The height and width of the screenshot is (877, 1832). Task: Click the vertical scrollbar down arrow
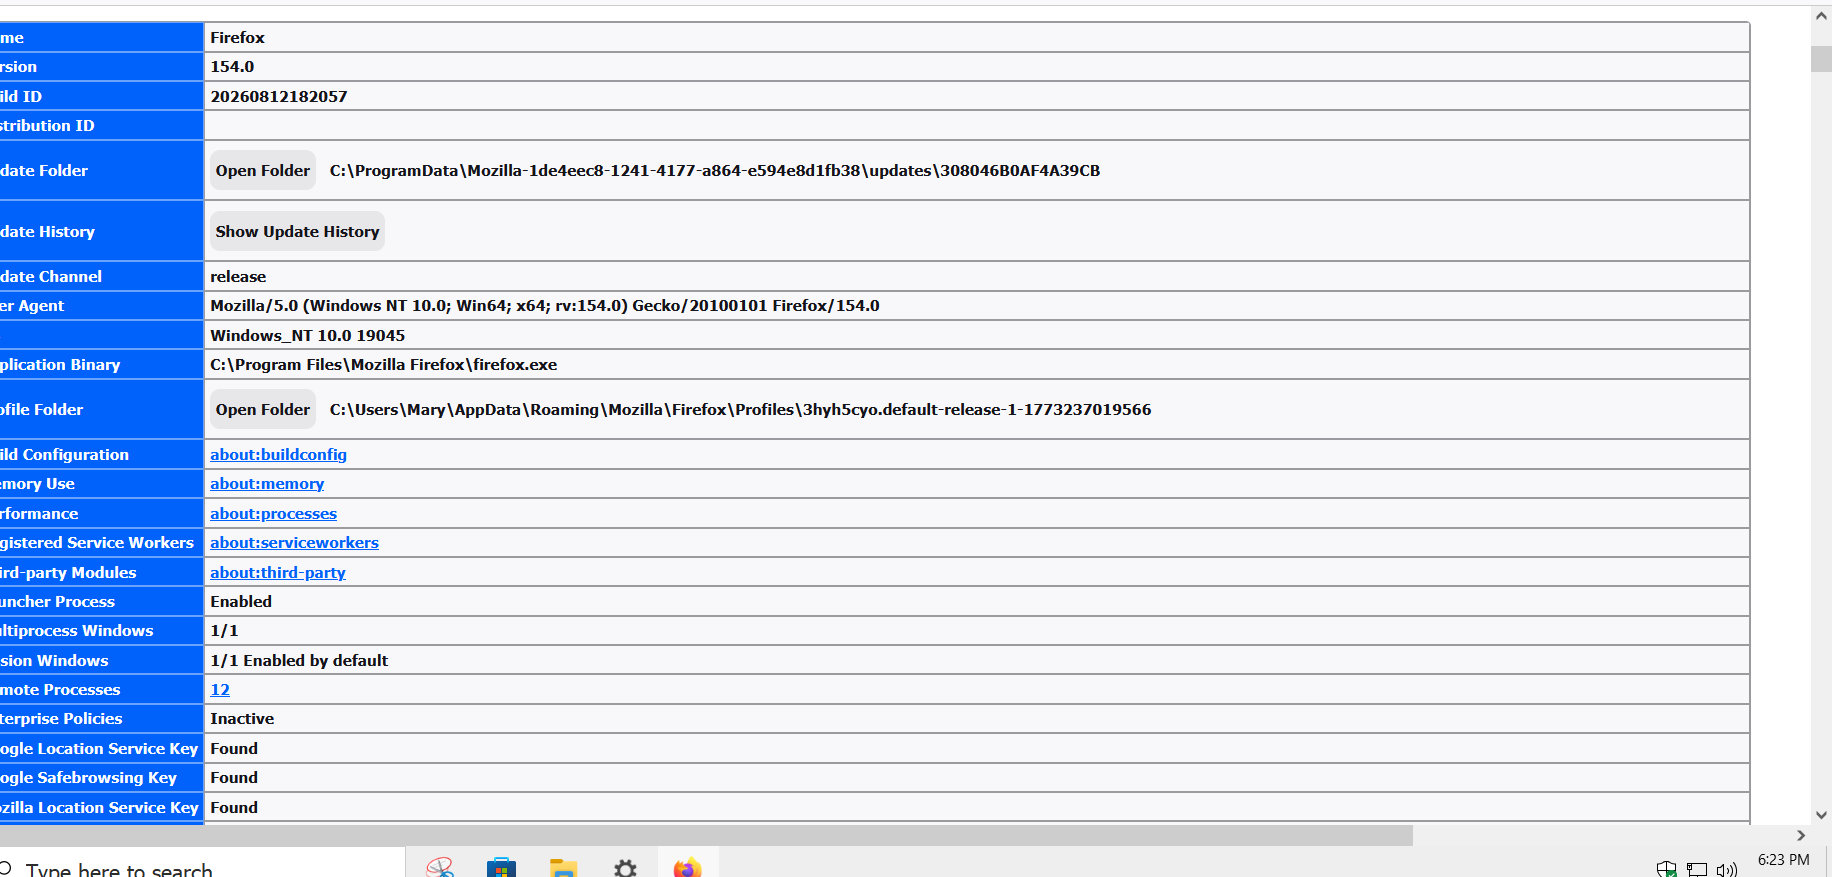[1821, 815]
